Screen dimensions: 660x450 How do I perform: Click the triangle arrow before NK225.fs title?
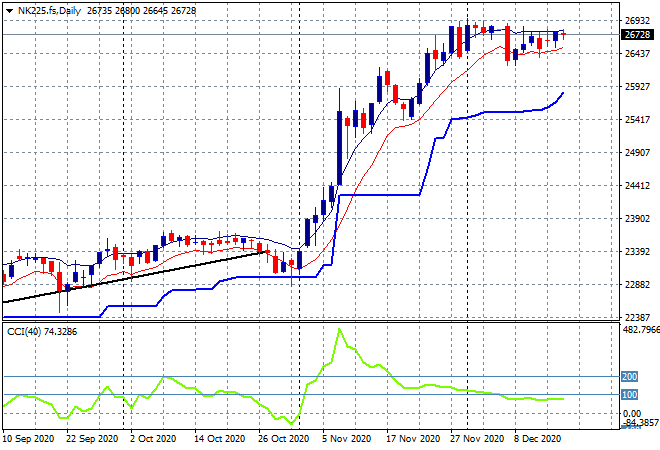[x=9, y=11]
